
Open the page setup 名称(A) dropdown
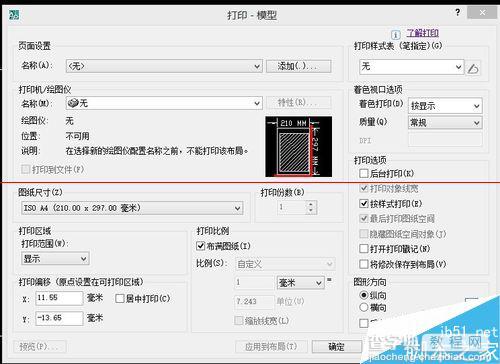tap(164, 66)
